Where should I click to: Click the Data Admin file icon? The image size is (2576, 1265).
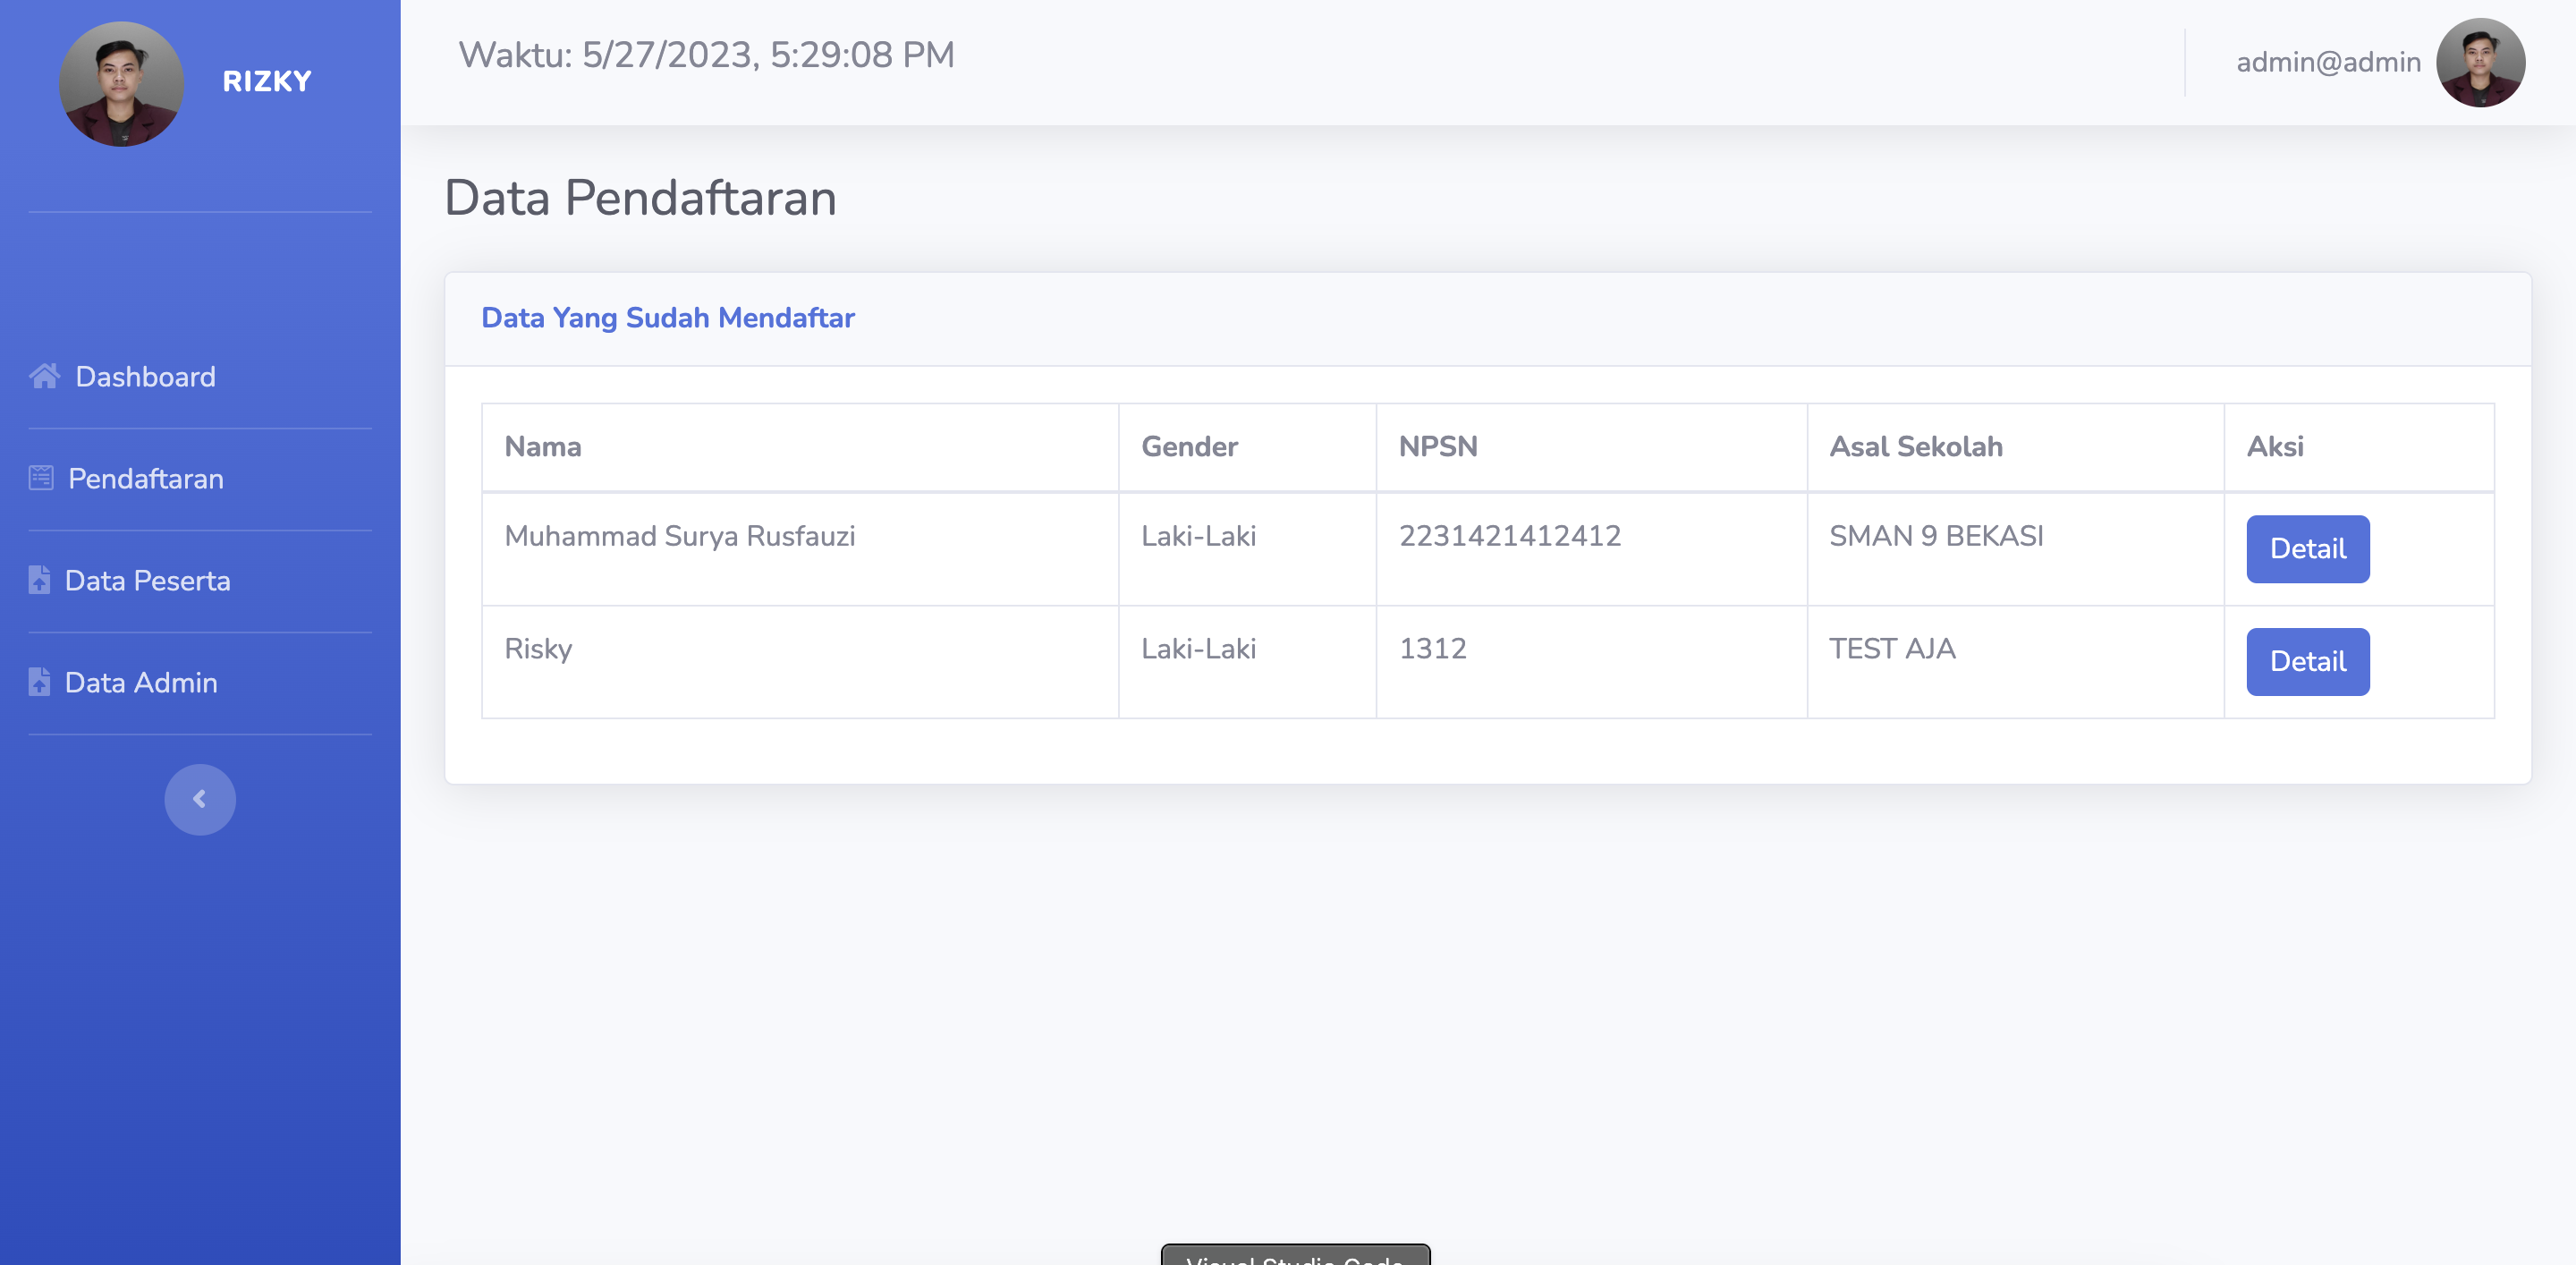pos(39,682)
